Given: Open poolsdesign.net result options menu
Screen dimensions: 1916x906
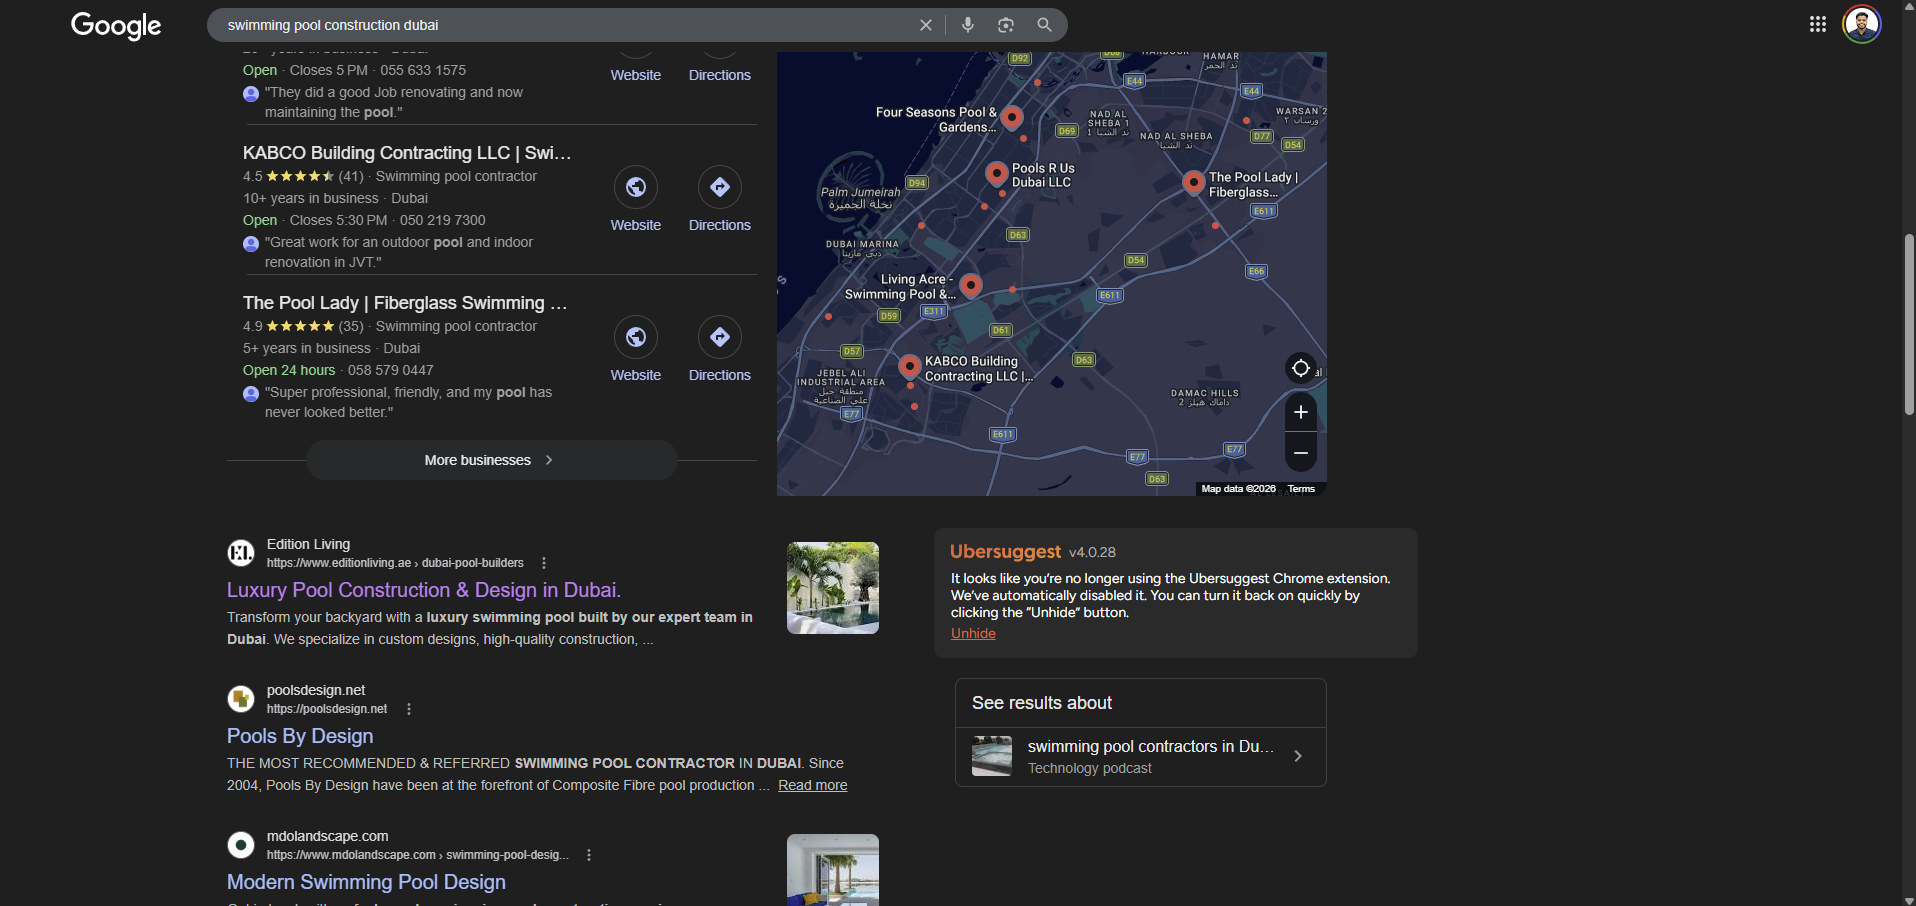Looking at the screenshot, I should tap(408, 709).
